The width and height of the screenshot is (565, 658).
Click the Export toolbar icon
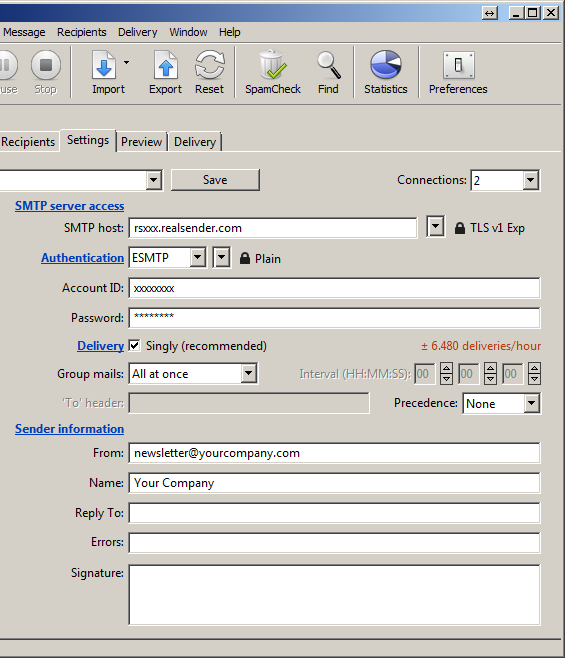[166, 65]
